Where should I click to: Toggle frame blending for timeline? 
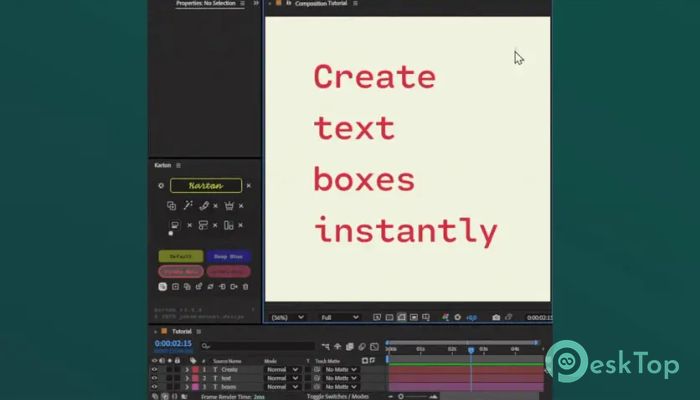[350, 346]
